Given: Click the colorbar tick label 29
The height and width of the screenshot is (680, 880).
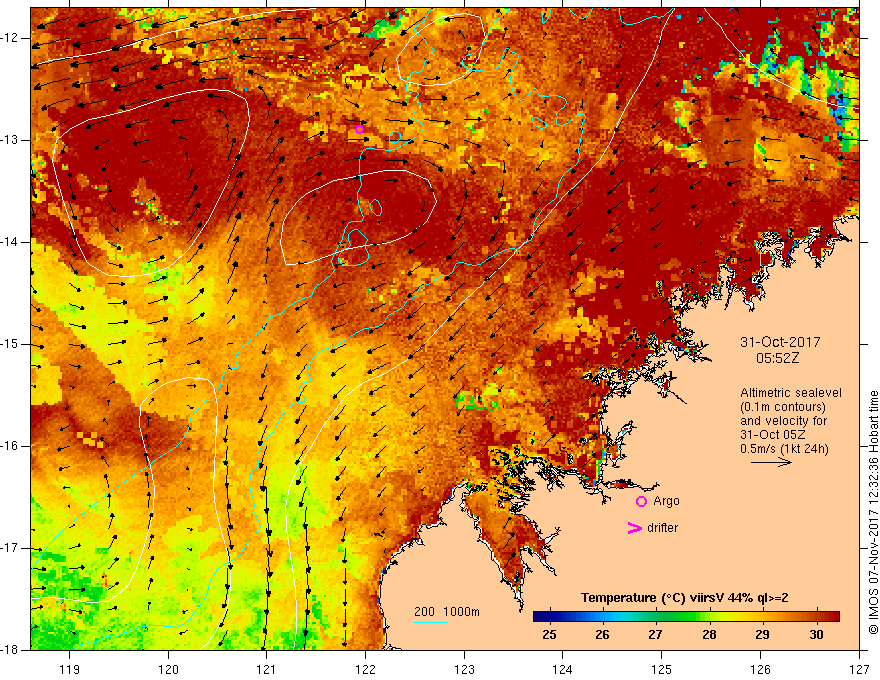Looking at the screenshot, I should tap(762, 635).
